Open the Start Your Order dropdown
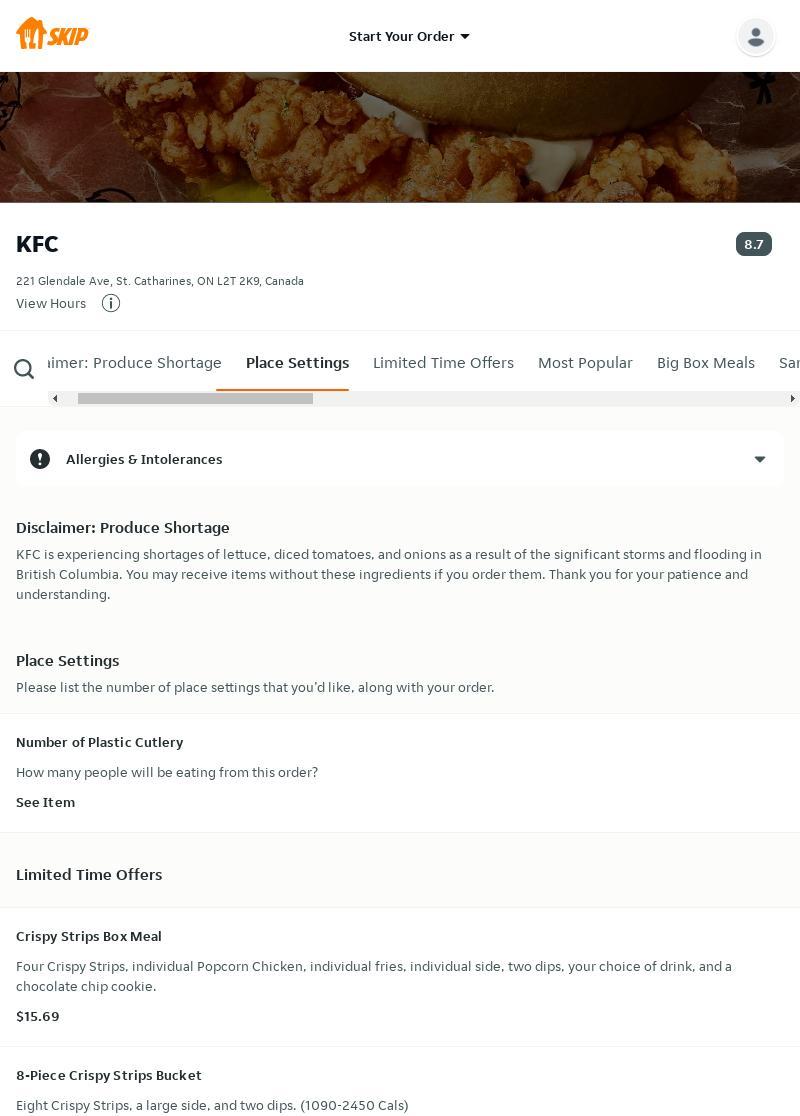Viewport: 800px width, 1116px height. [409, 36]
